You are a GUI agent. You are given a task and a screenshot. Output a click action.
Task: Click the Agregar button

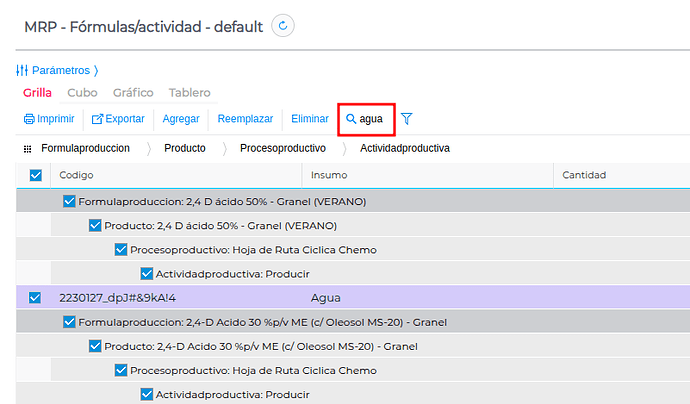pos(181,119)
